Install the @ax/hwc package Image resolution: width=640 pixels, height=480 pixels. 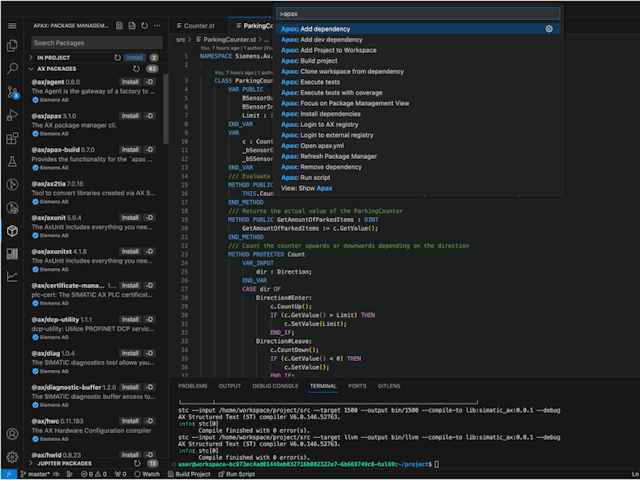tap(130, 421)
